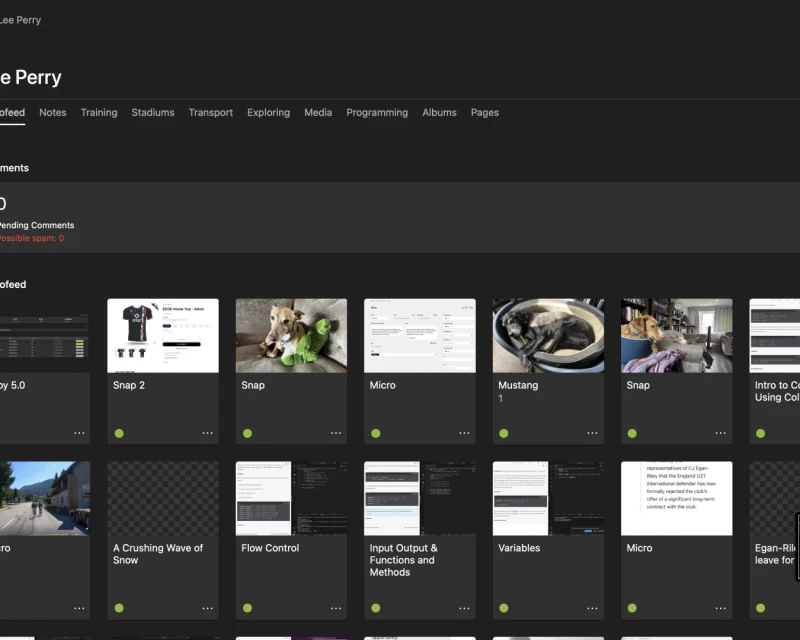This screenshot has width=800, height=640.
Task: Click green status dot on Intro to Co card
Action: tap(761, 433)
